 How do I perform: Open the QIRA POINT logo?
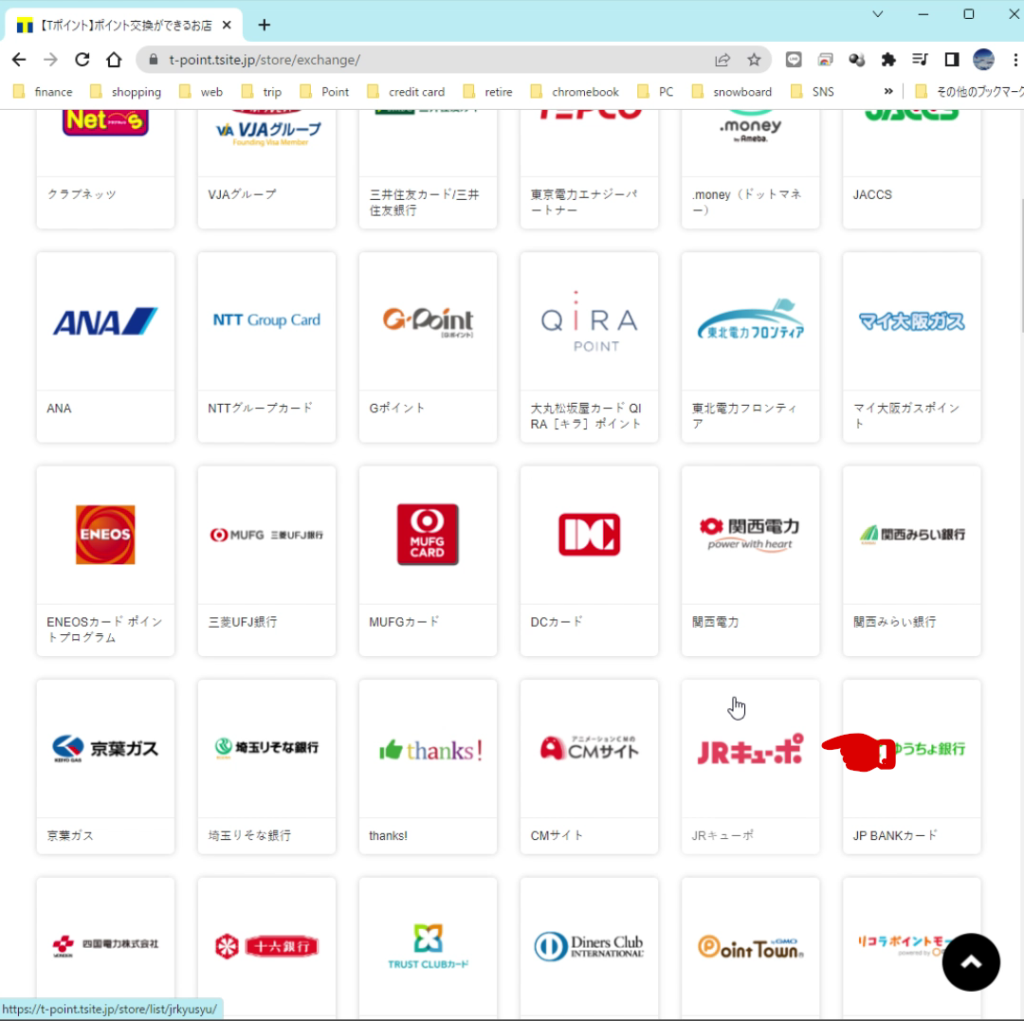click(x=589, y=322)
